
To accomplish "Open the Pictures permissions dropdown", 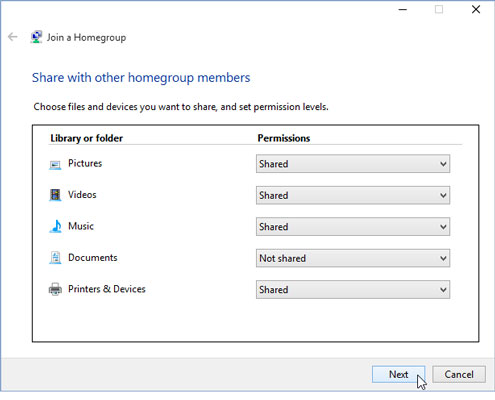I will 353,164.
